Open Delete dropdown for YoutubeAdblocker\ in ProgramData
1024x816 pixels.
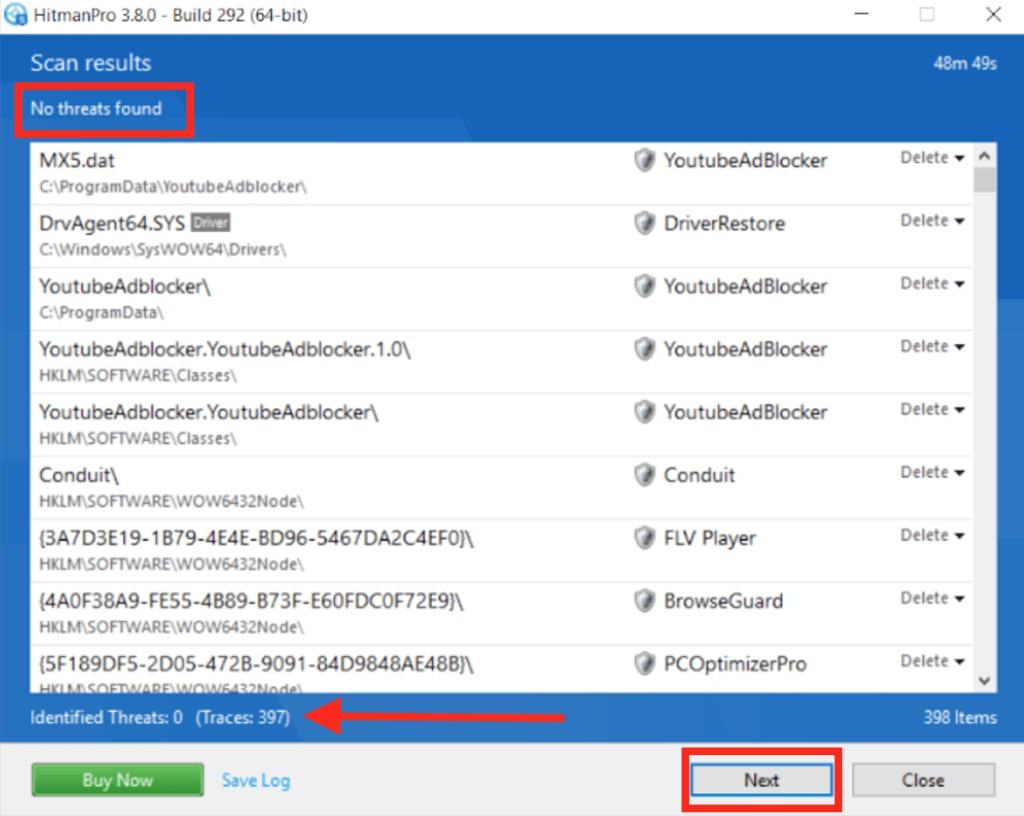coord(932,284)
